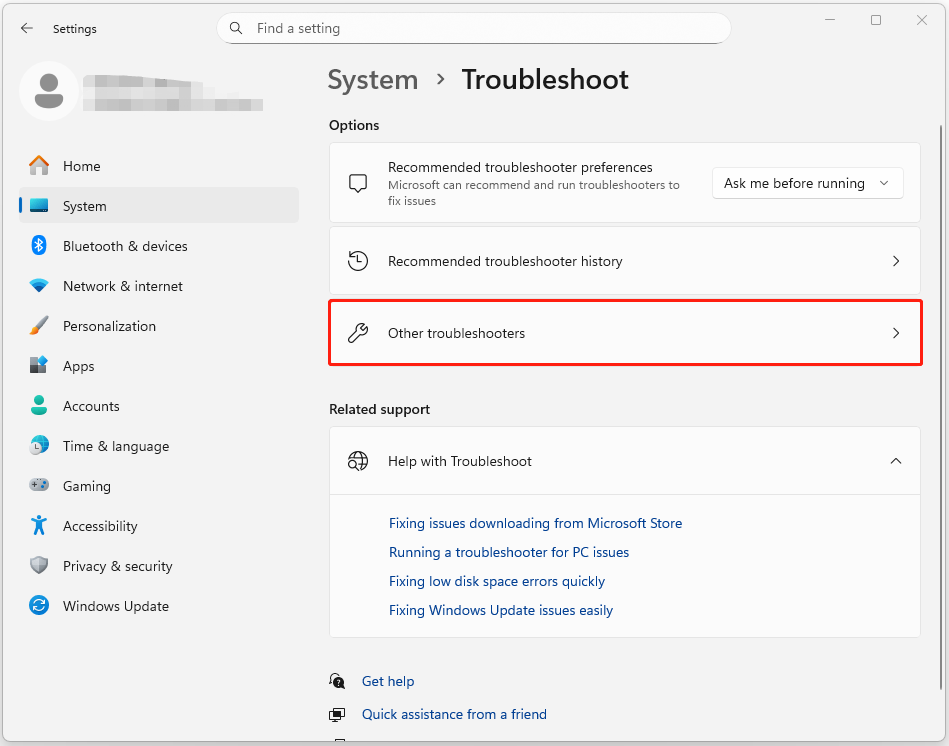The image size is (949, 746).
Task: Click the Privacy & security shield icon
Action: coord(38,565)
